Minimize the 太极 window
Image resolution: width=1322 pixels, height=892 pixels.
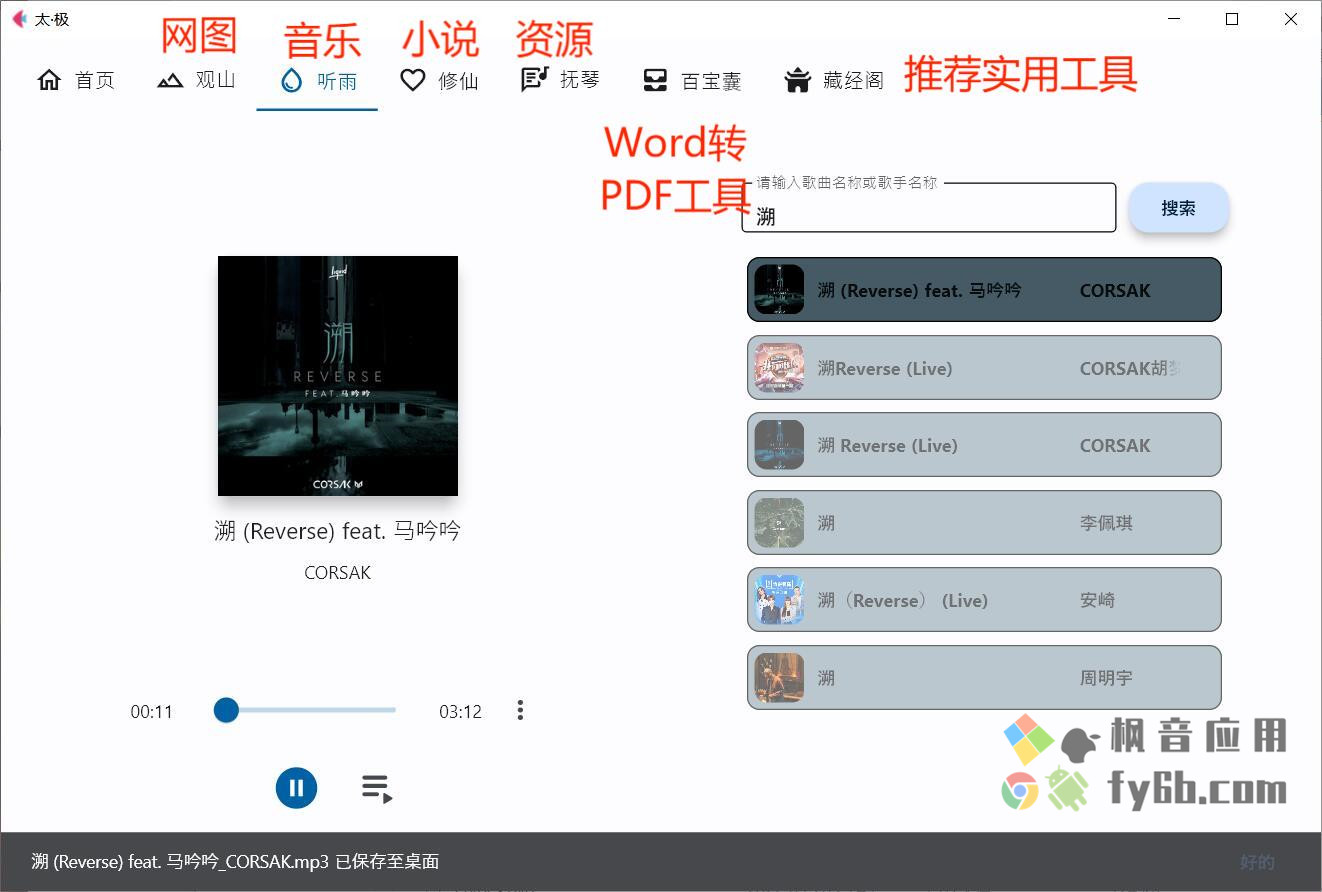pos(1174,19)
